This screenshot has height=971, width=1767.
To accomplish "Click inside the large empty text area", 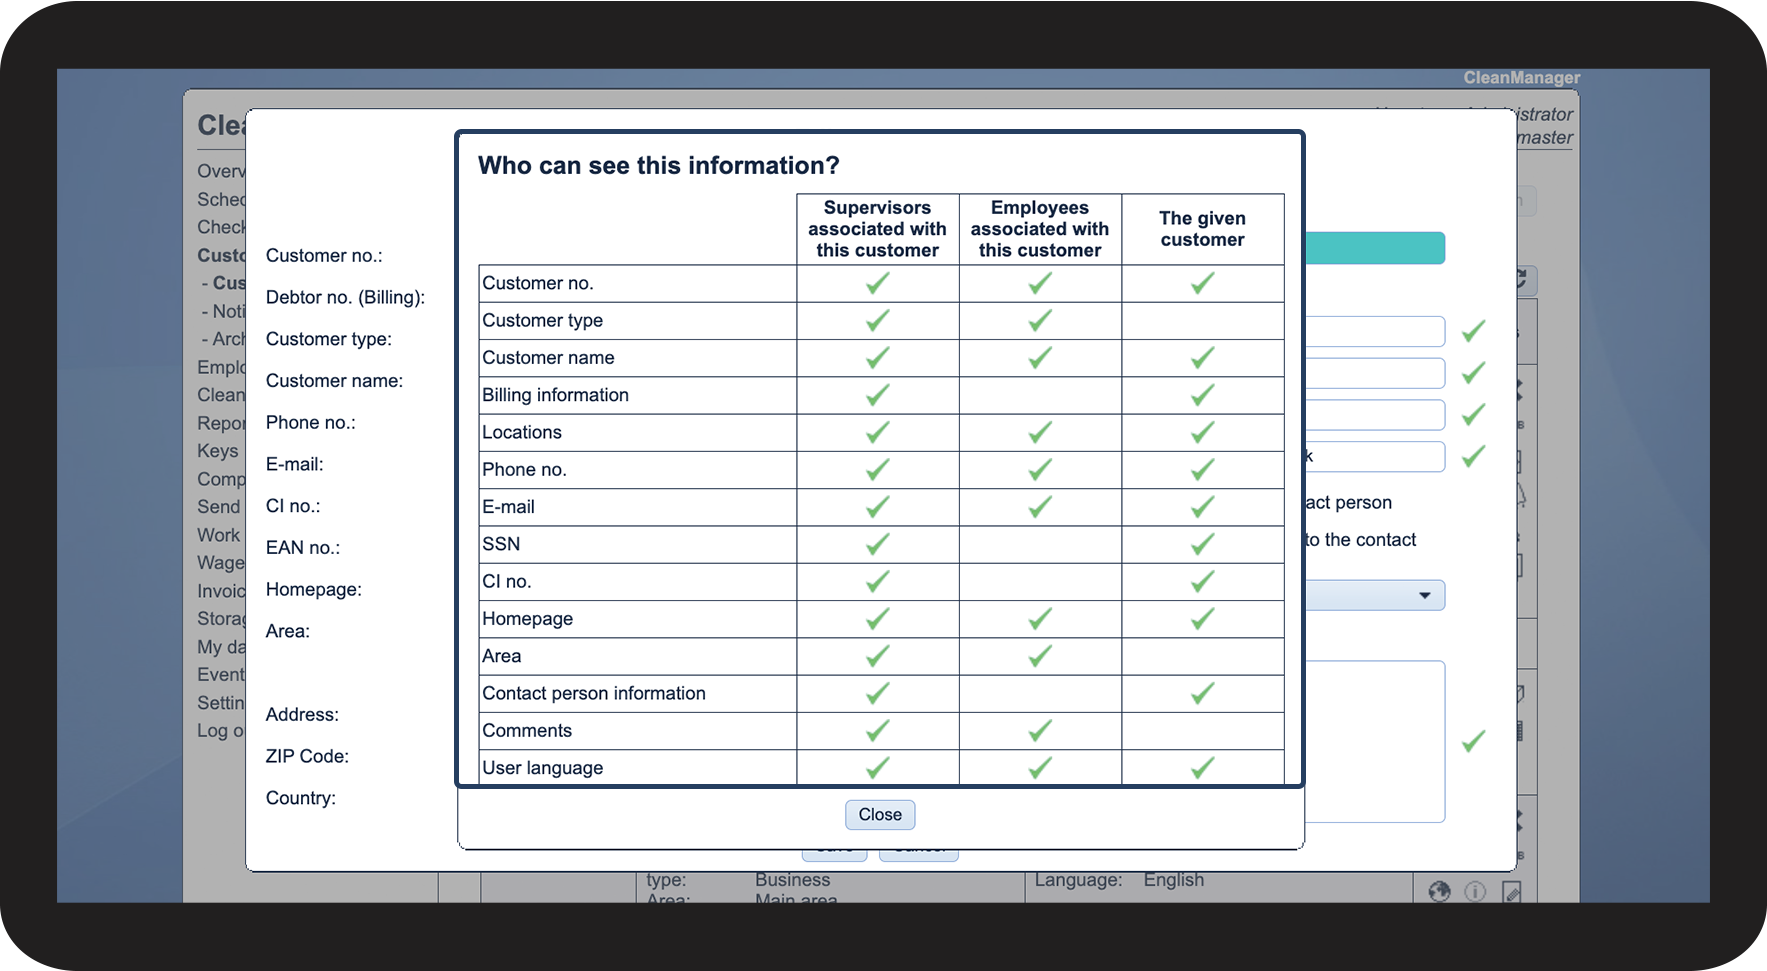I will click(1375, 741).
